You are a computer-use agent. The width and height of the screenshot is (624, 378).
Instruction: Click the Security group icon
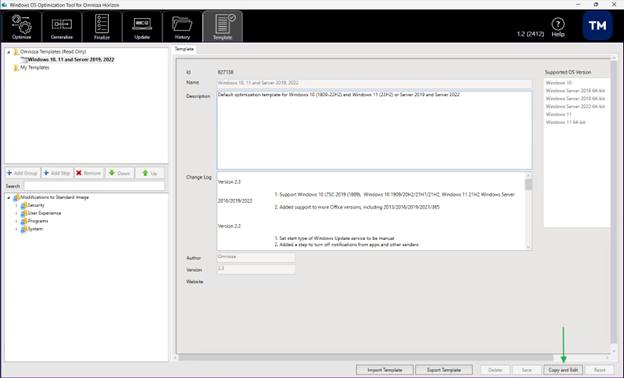point(23,205)
